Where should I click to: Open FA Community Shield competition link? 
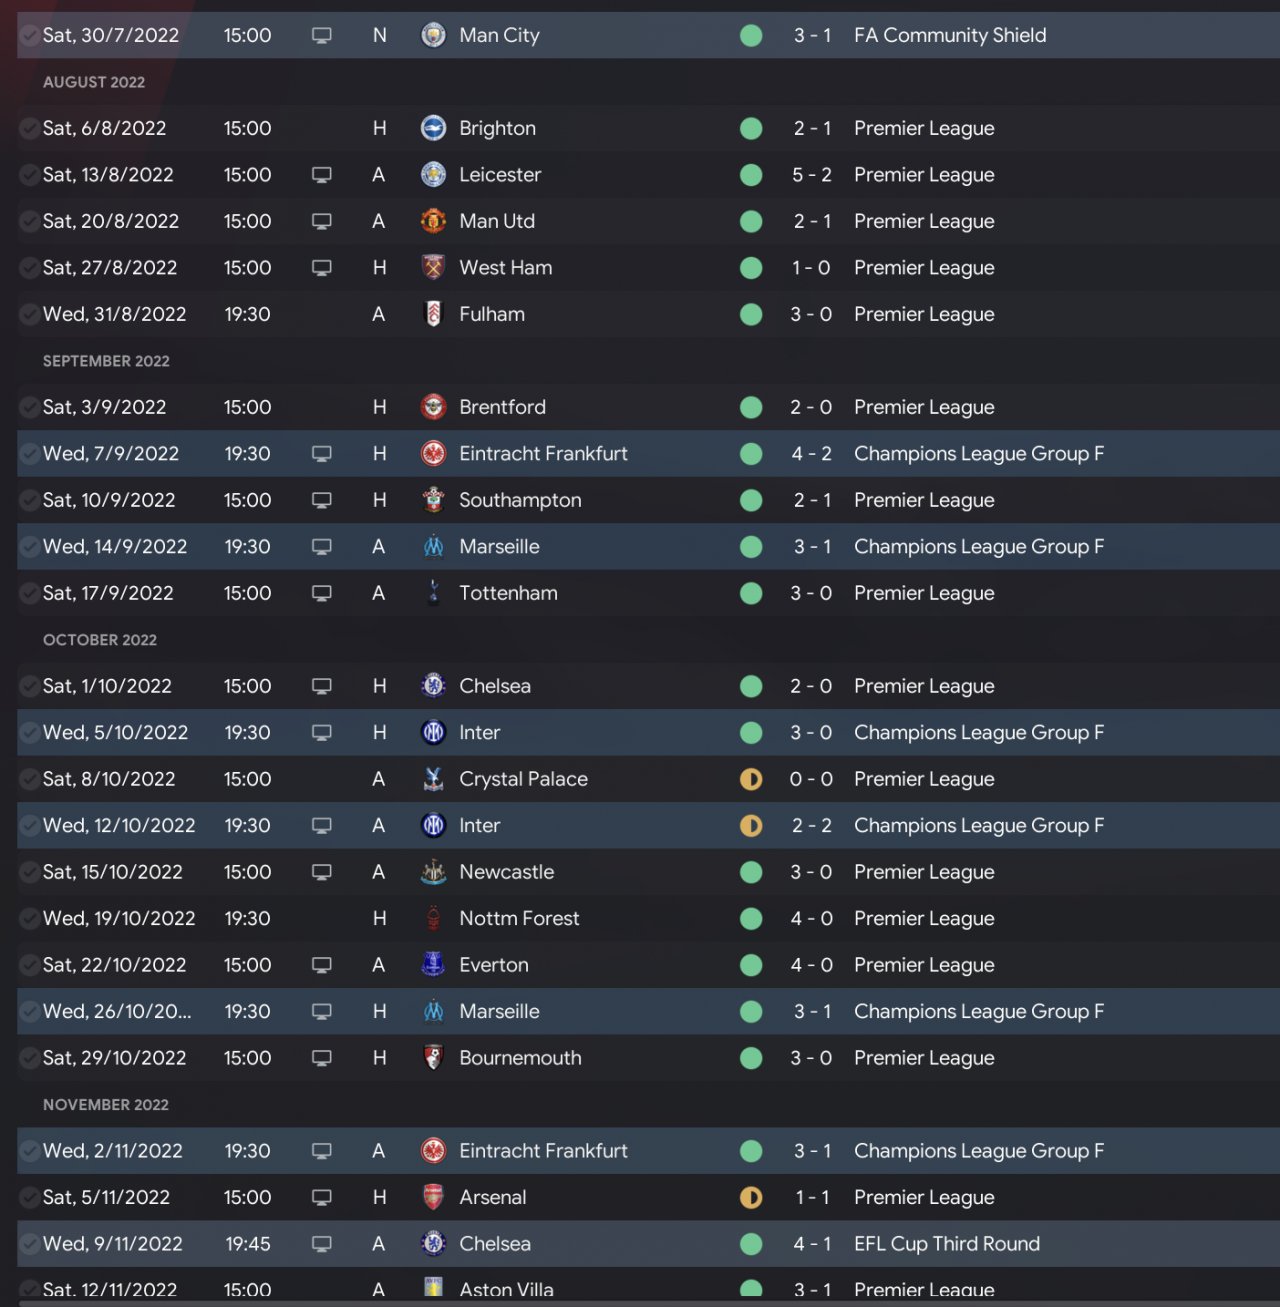[x=950, y=36]
